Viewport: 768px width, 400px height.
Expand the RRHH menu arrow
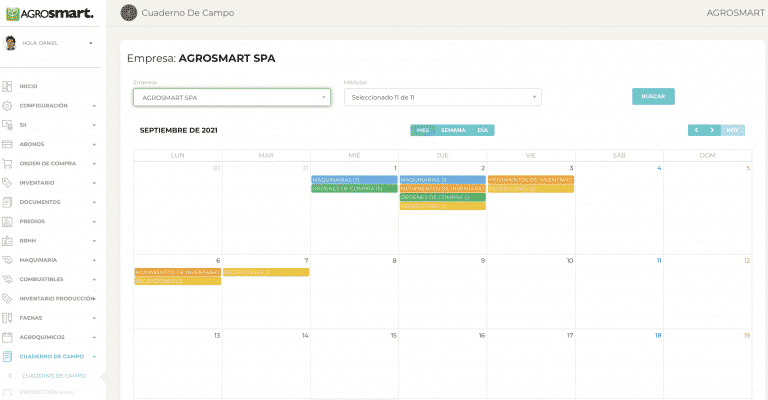coord(94,241)
